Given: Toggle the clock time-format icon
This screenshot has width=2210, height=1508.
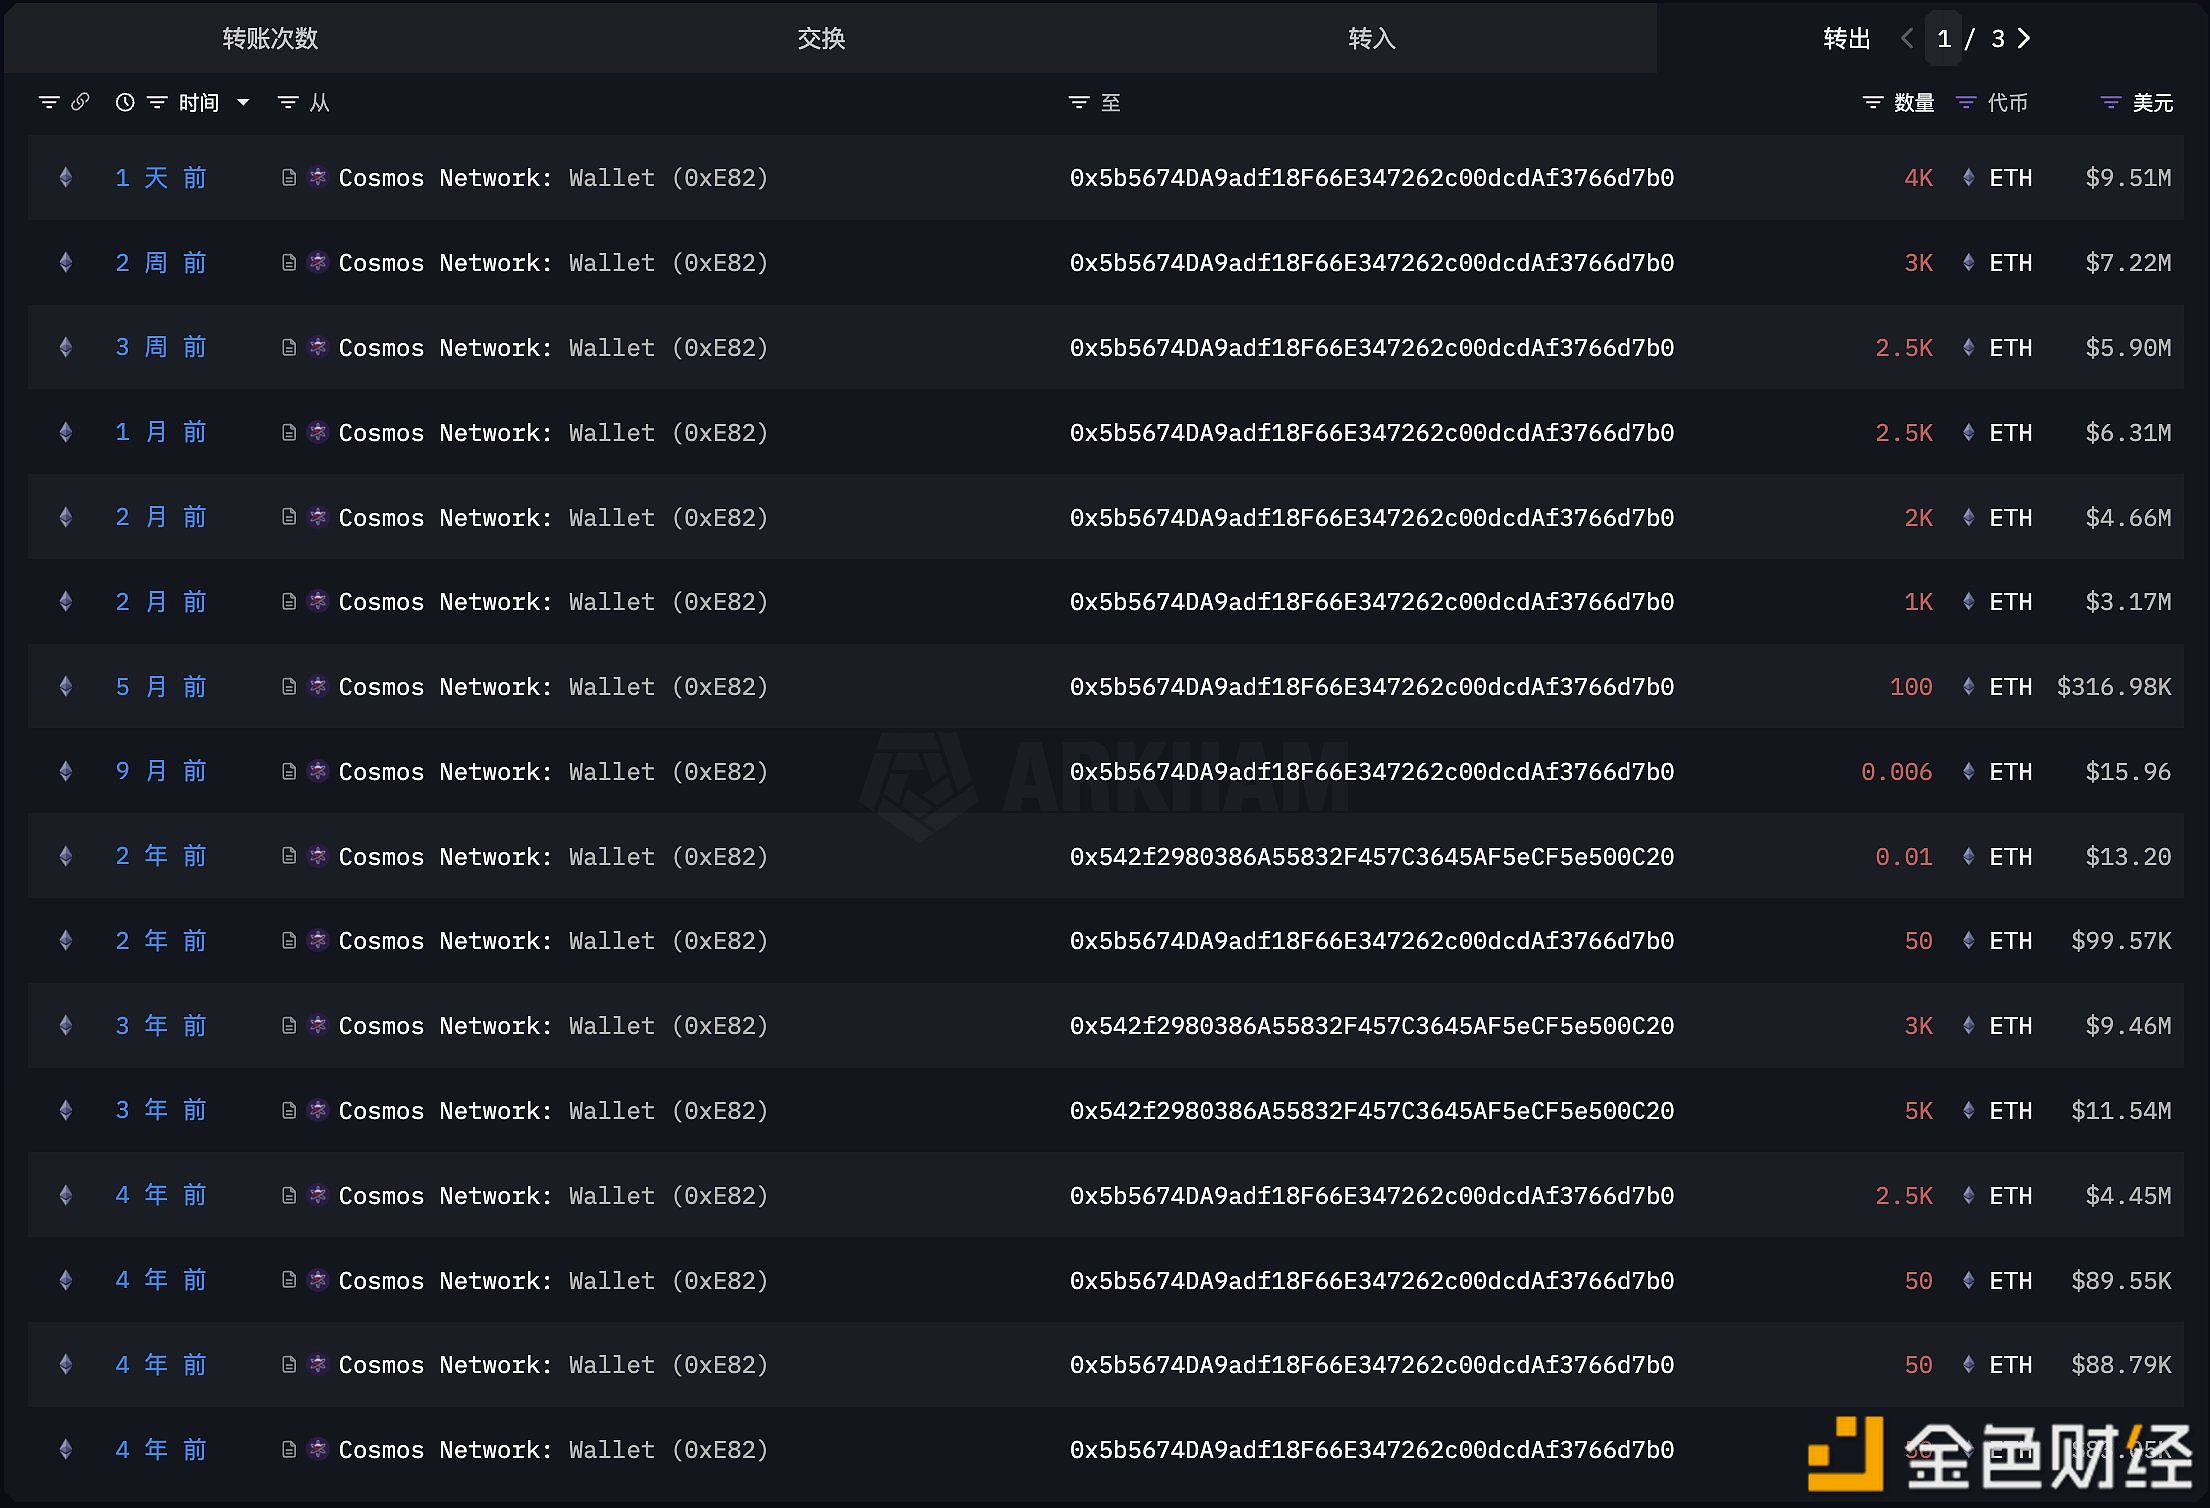Looking at the screenshot, I should [125, 102].
